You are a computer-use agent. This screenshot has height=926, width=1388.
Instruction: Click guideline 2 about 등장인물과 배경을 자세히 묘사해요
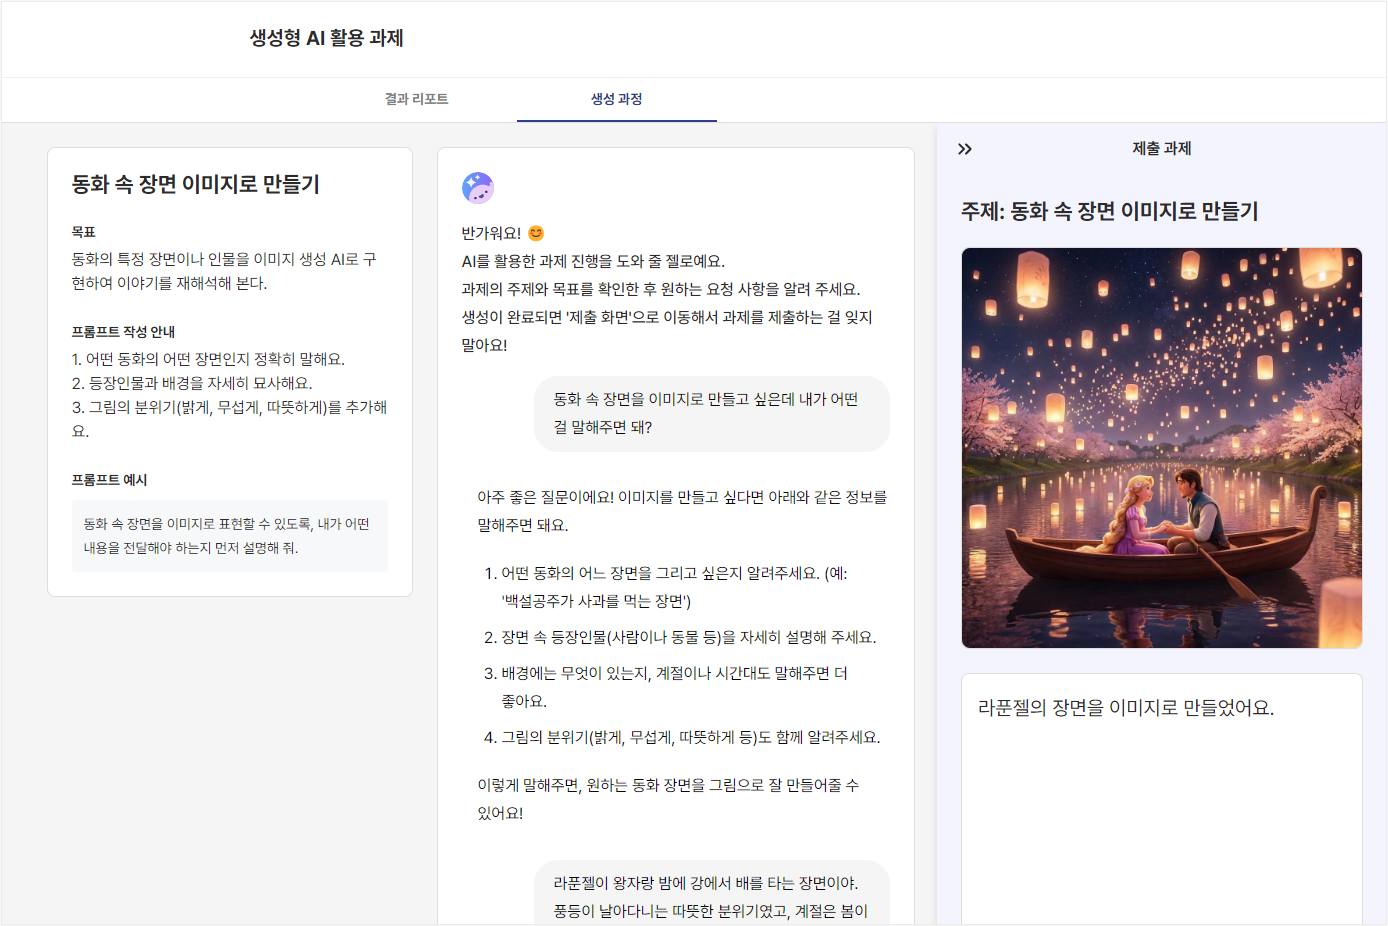click(x=192, y=383)
